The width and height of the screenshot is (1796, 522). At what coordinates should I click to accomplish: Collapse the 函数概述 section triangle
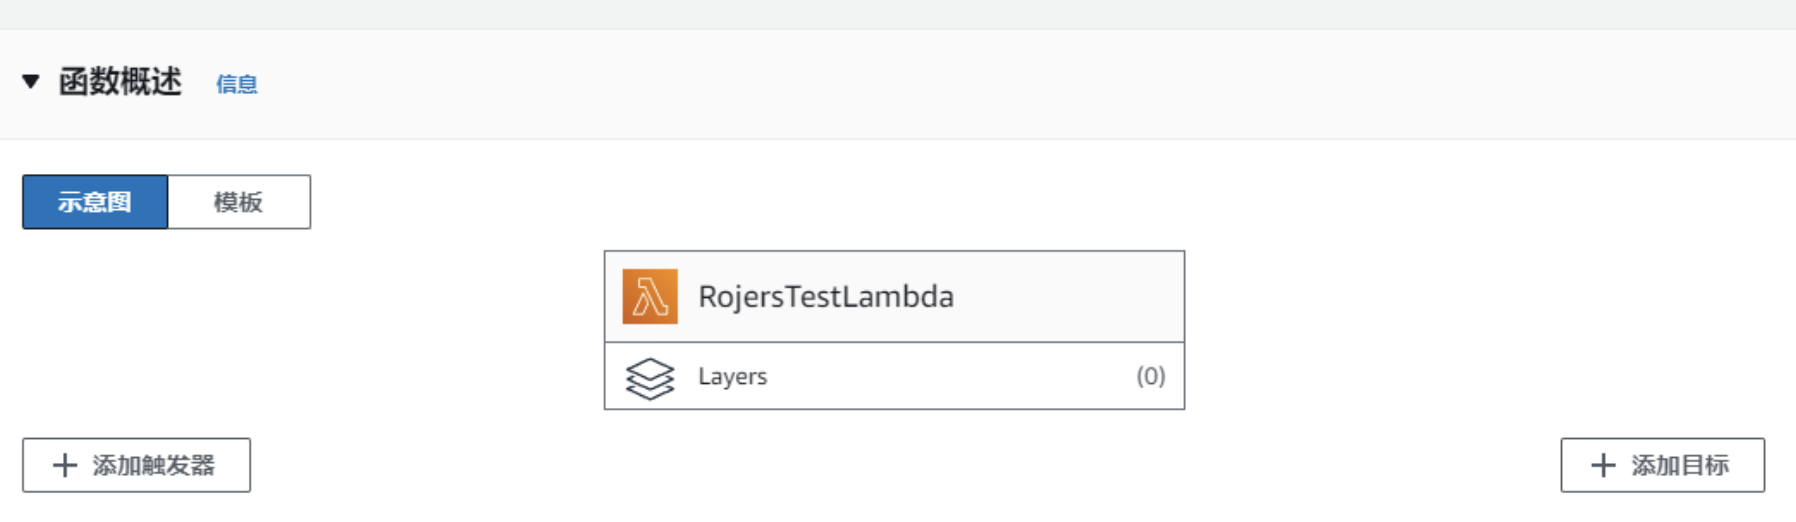click(x=31, y=82)
